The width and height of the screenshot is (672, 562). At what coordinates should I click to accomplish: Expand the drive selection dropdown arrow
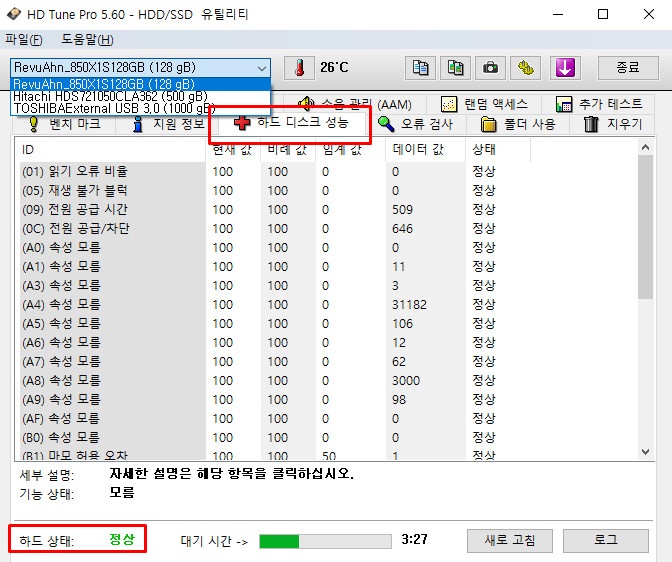click(261, 68)
